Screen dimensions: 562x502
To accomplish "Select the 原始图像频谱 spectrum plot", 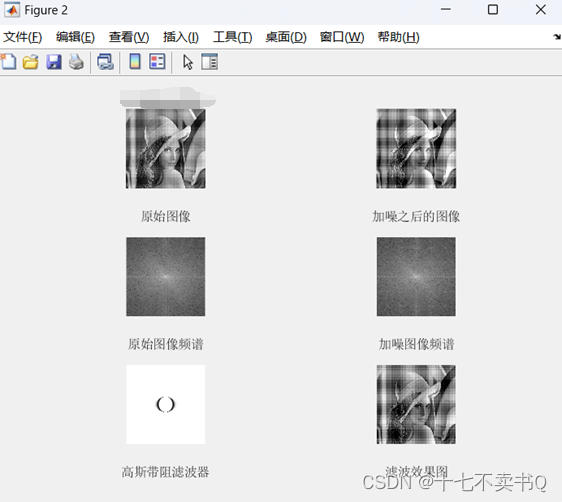I will (x=166, y=276).
